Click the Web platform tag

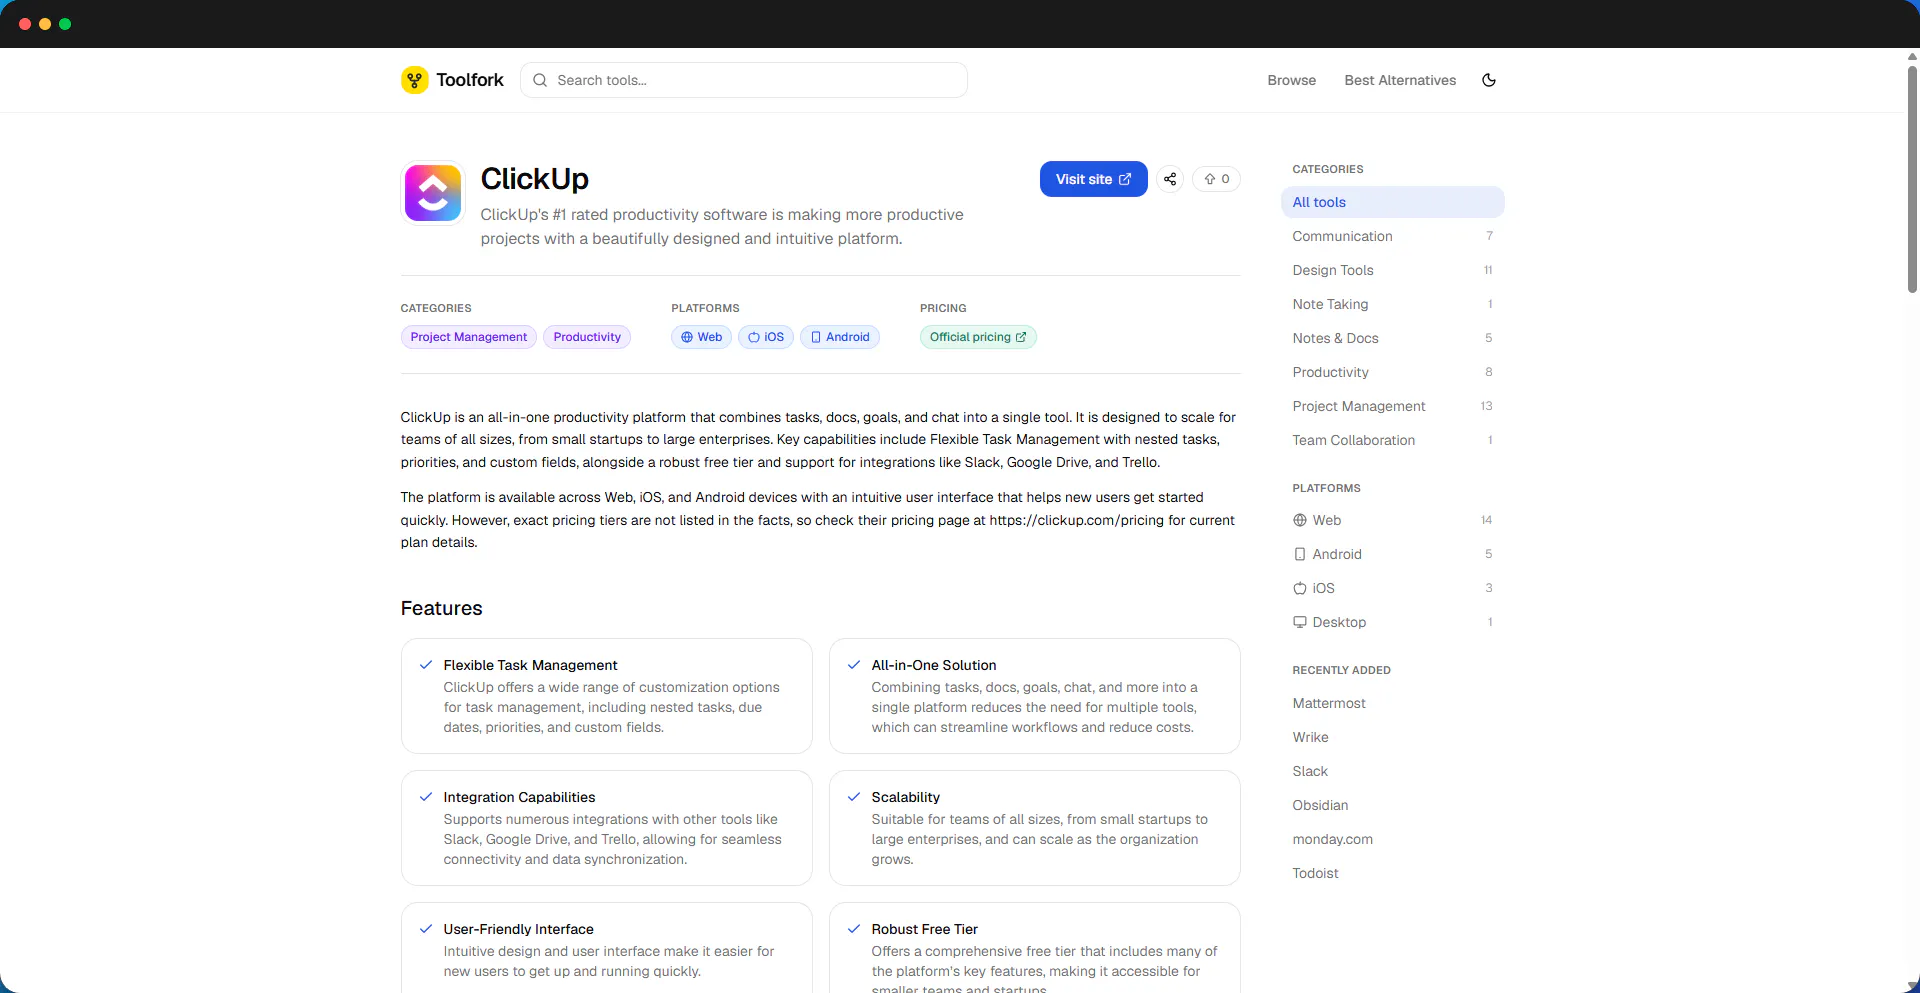click(x=701, y=337)
